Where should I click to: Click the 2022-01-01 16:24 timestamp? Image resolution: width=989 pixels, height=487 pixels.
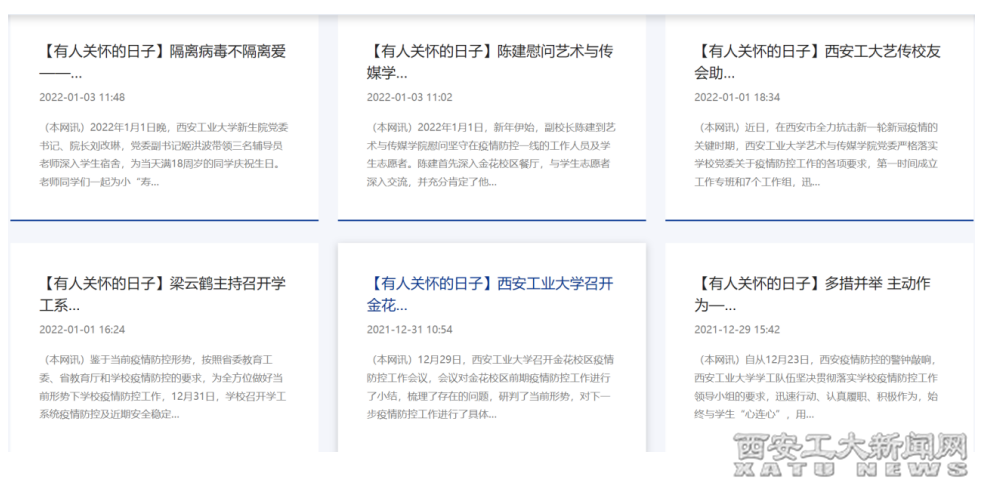[82, 330]
